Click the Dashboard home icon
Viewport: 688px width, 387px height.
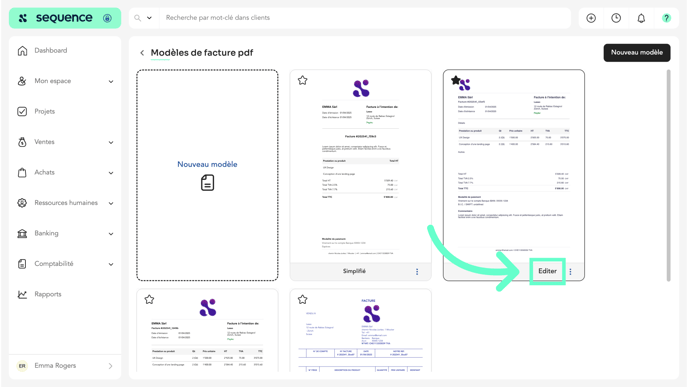22,50
